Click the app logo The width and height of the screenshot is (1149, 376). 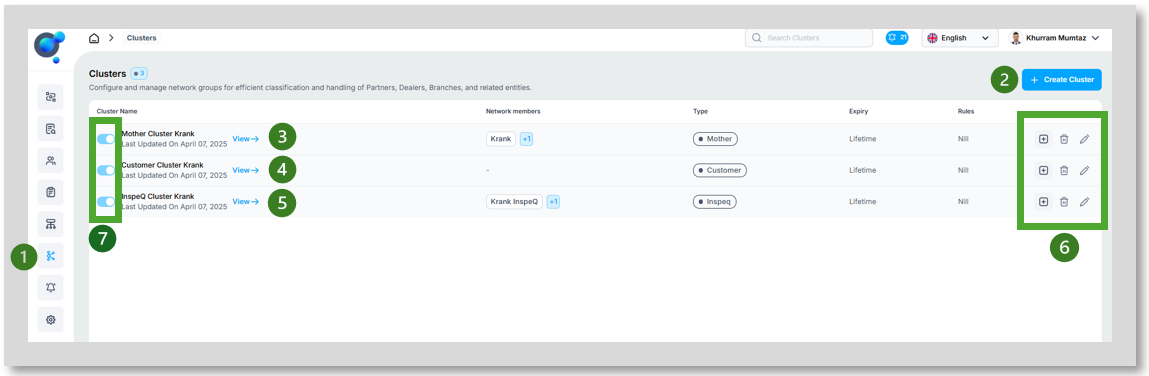50,48
